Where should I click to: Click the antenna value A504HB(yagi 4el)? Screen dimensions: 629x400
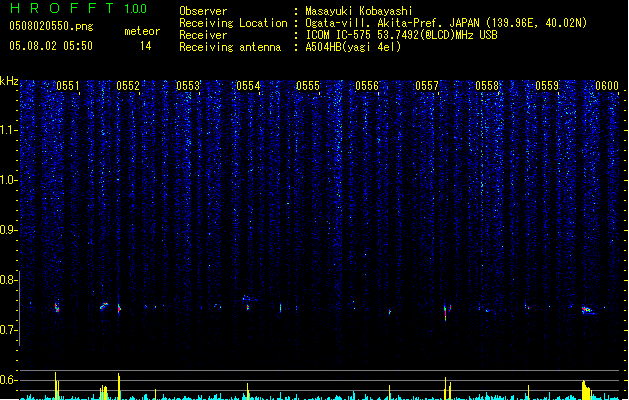(353, 47)
